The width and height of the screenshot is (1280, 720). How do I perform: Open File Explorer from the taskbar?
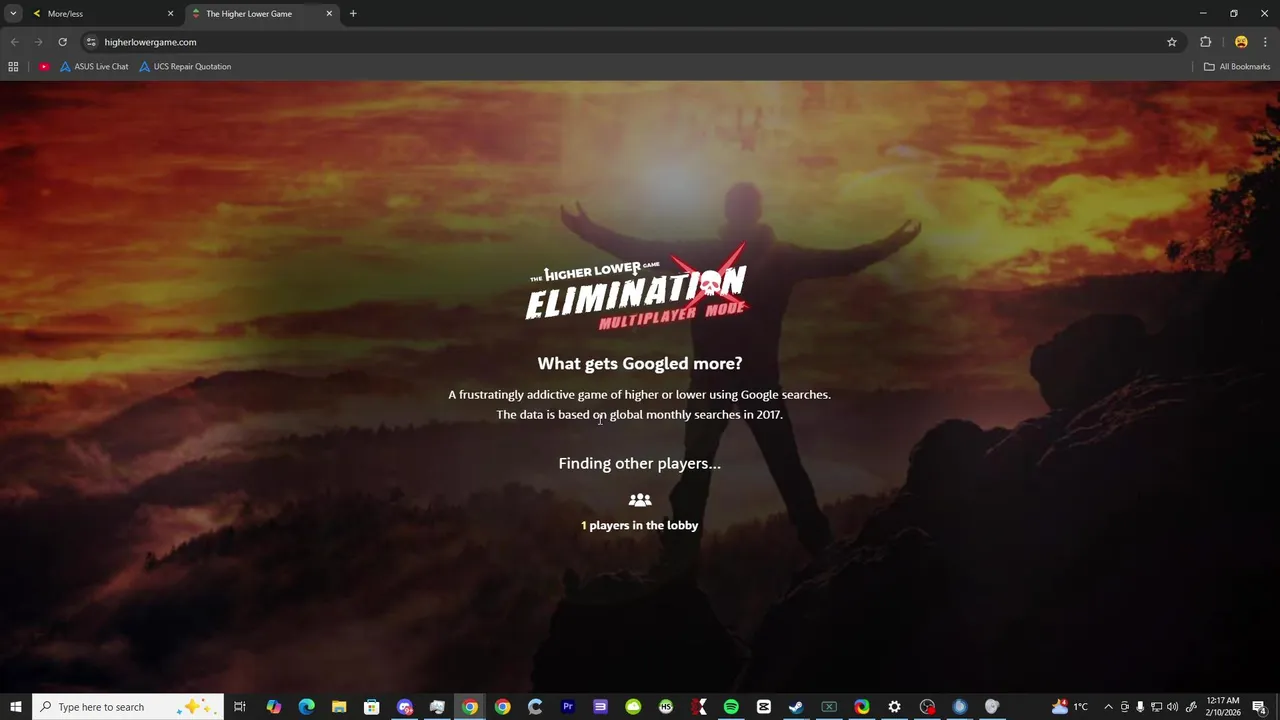pos(339,707)
